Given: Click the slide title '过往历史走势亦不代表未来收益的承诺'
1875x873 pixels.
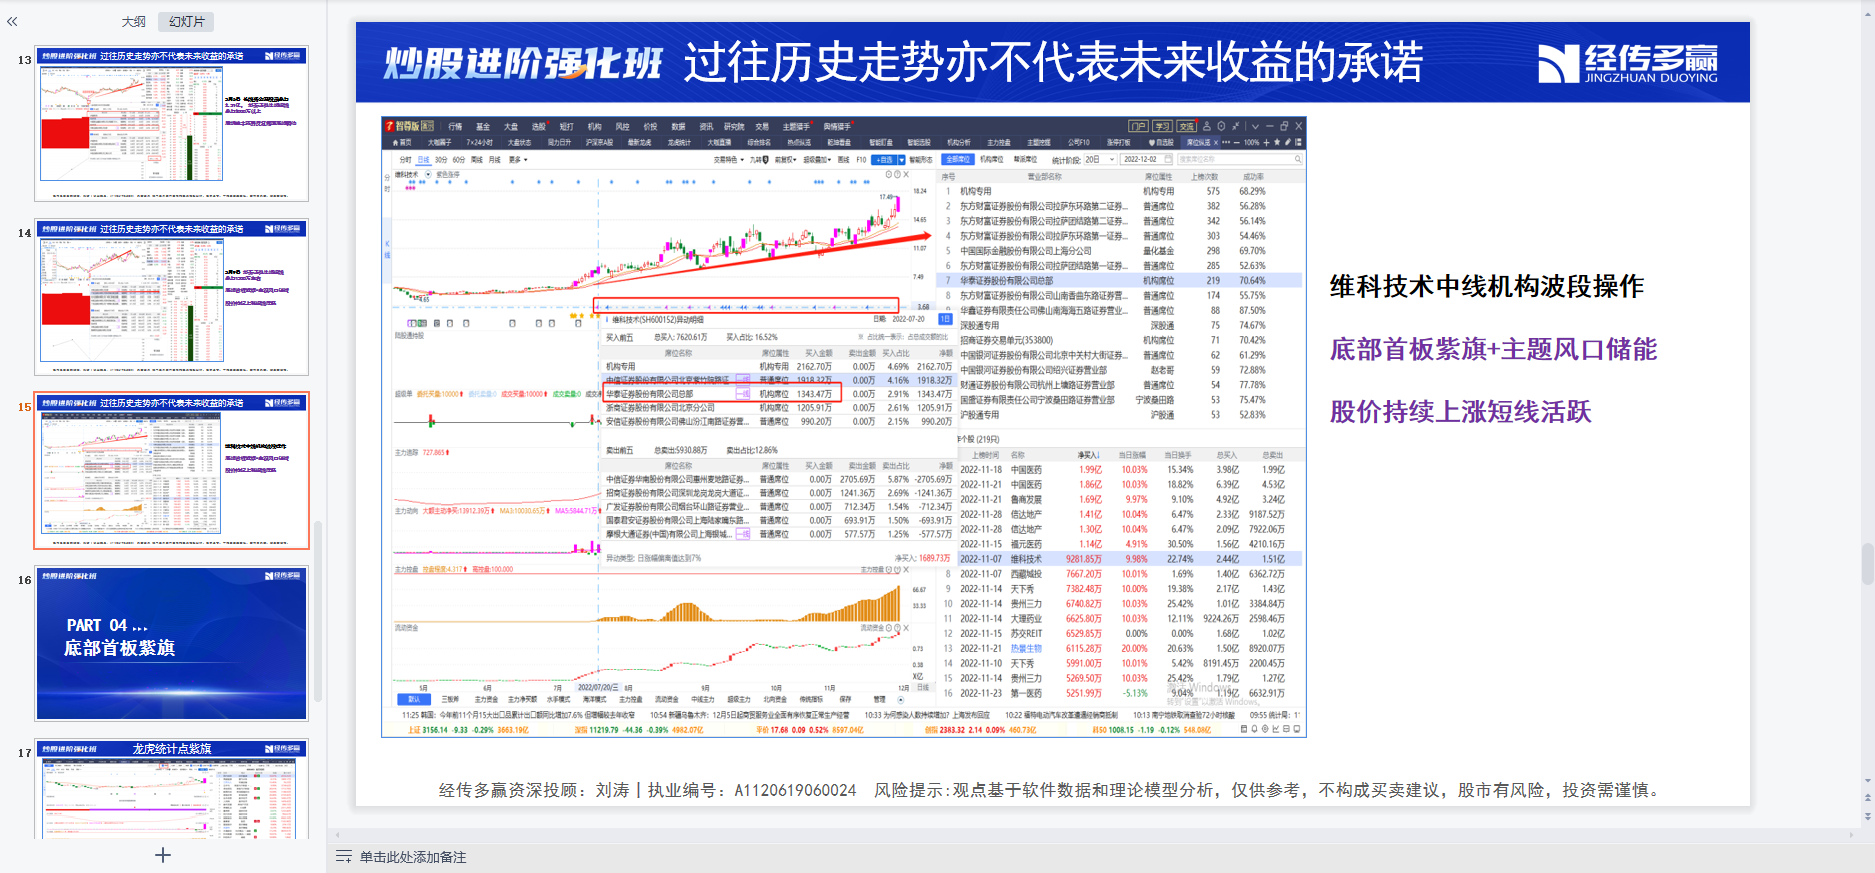Looking at the screenshot, I should coord(1053,62).
